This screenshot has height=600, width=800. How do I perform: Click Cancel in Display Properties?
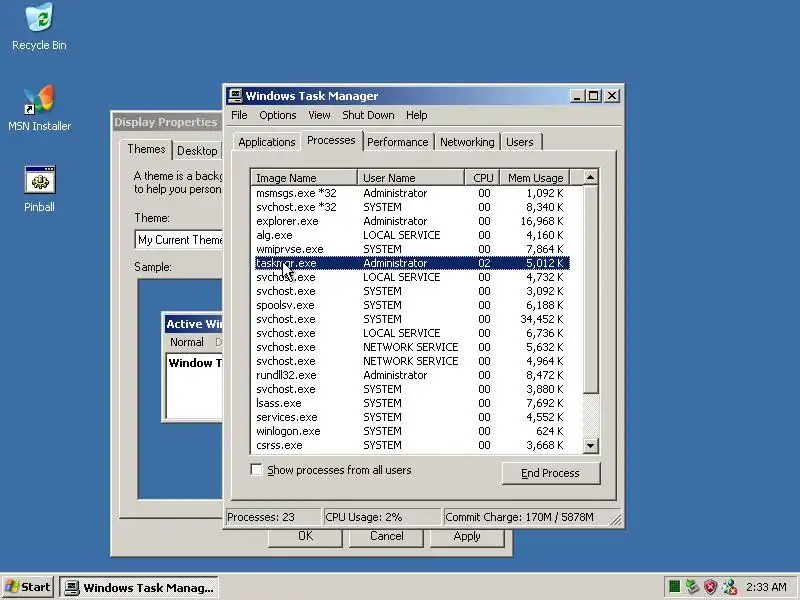386,537
